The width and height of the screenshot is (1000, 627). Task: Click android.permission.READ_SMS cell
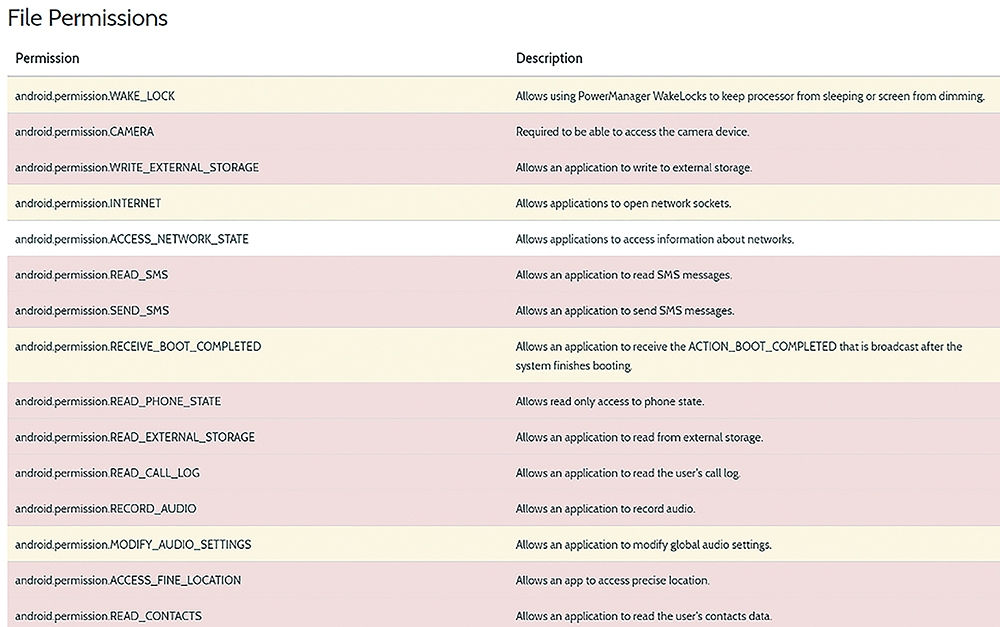(x=92, y=275)
